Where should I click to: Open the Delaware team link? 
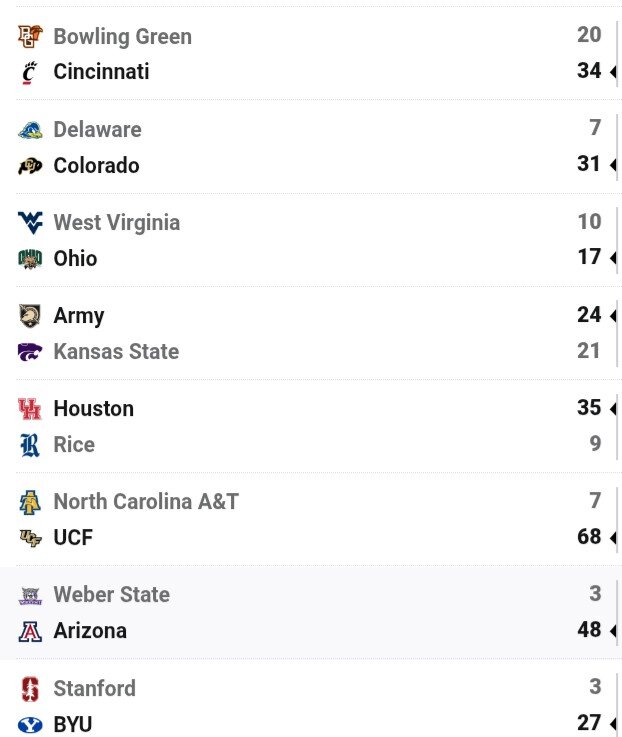(x=97, y=129)
